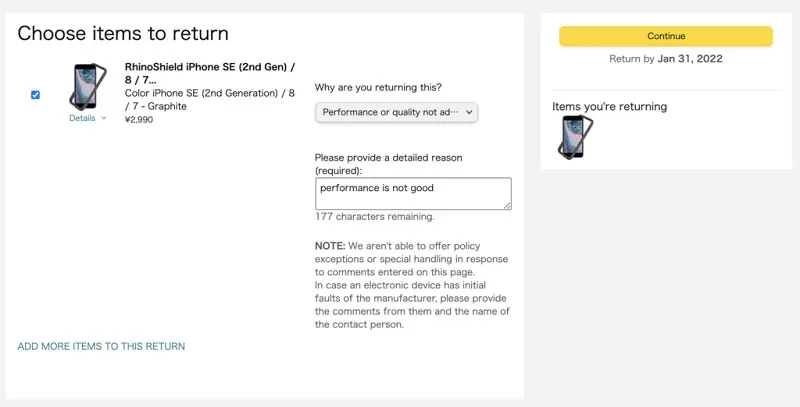This screenshot has height=407, width=800.
Task: Click the RhinoShield case product image
Action: tap(87, 86)
